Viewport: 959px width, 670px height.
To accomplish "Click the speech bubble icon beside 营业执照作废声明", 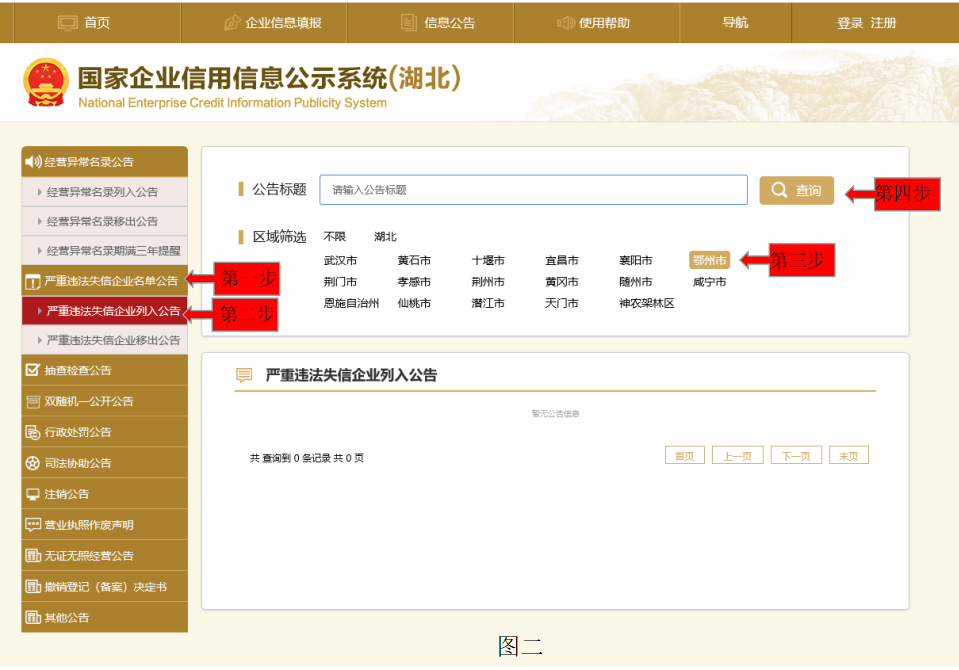I will coord(33,525).
